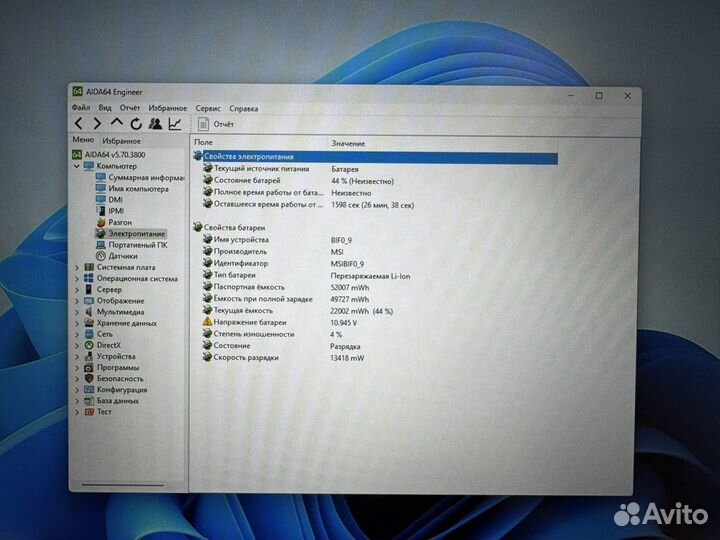720x540 pixels.
Task: Click the Значение column header
Action: coord(349,144)
